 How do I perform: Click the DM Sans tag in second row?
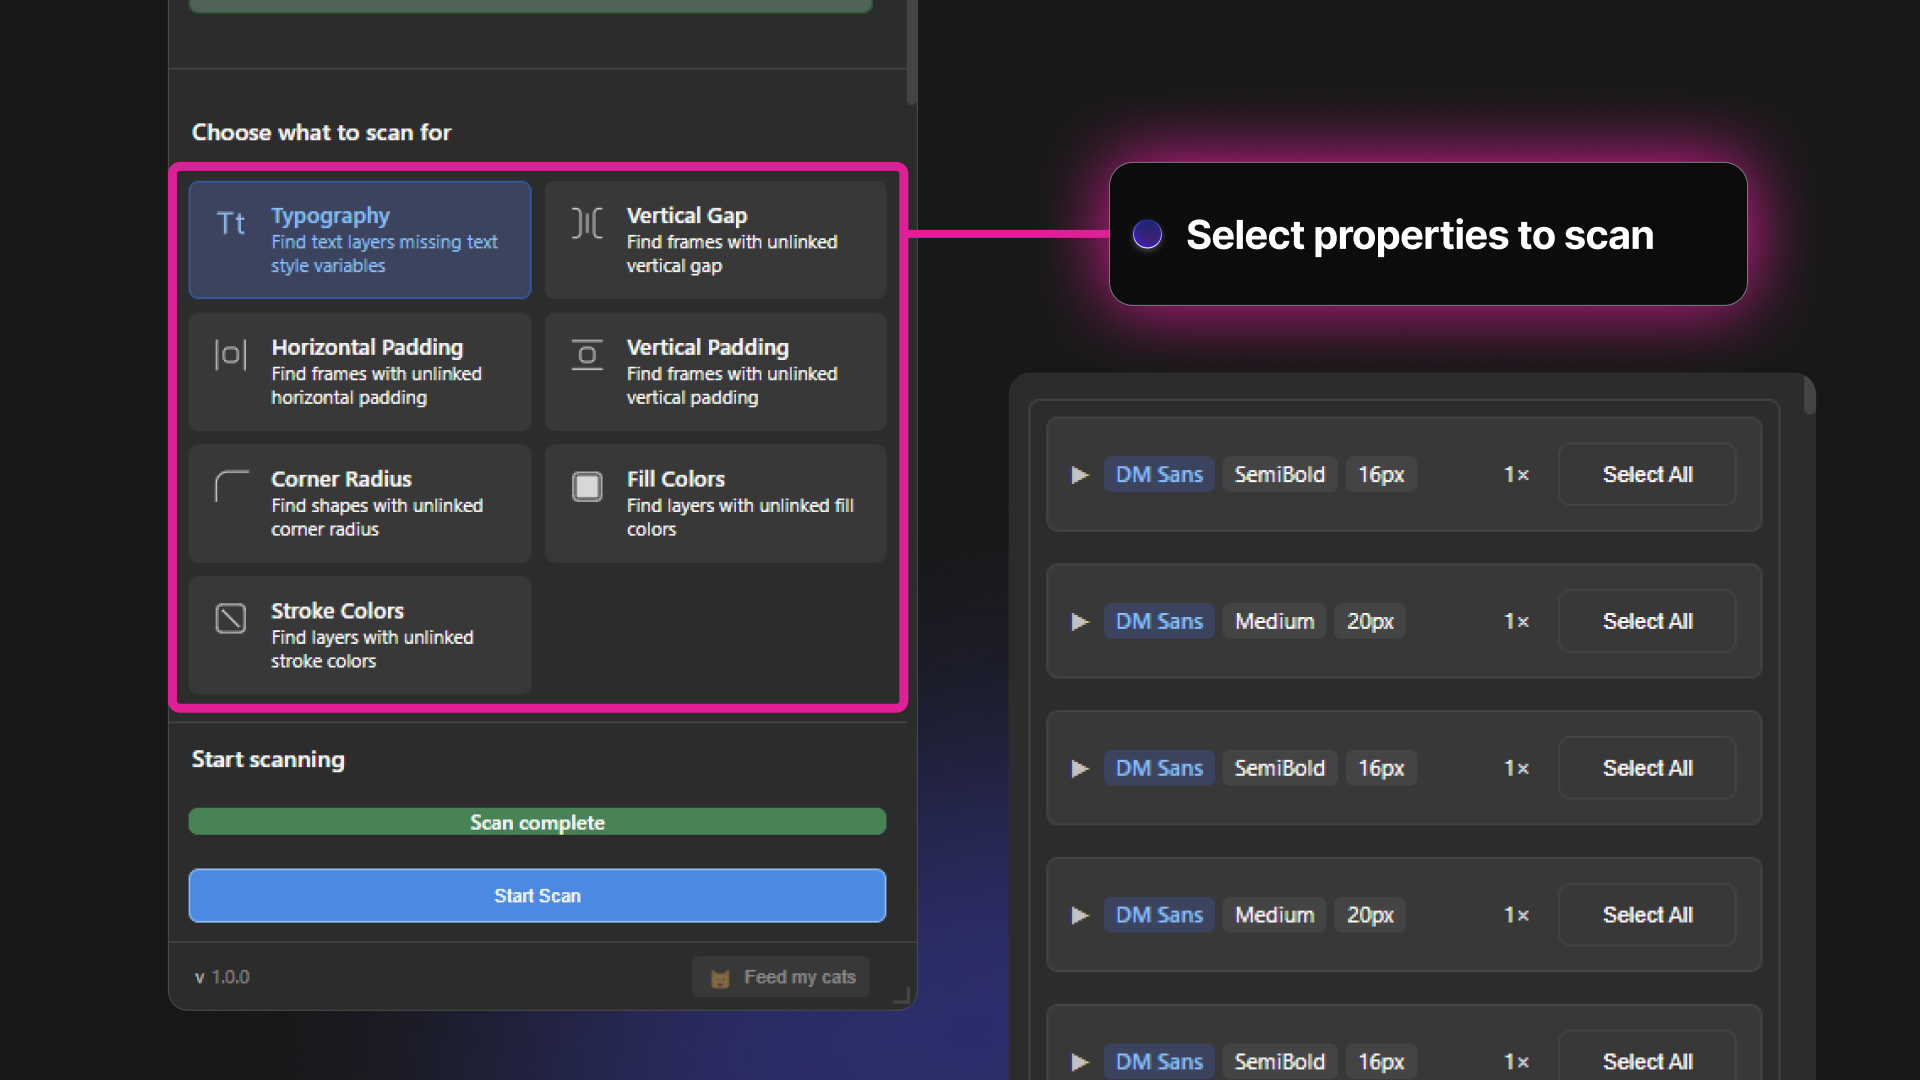click(x=1159, y=622)
